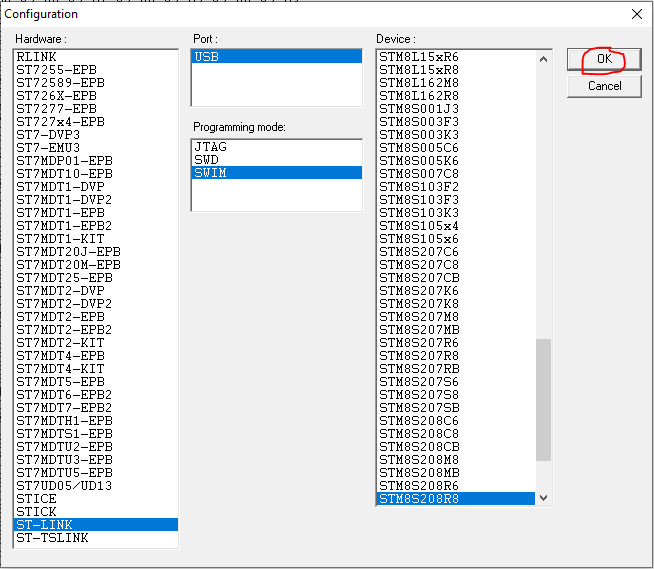Select RLINK hardware
Screen dimensions: 654x569
96,57
